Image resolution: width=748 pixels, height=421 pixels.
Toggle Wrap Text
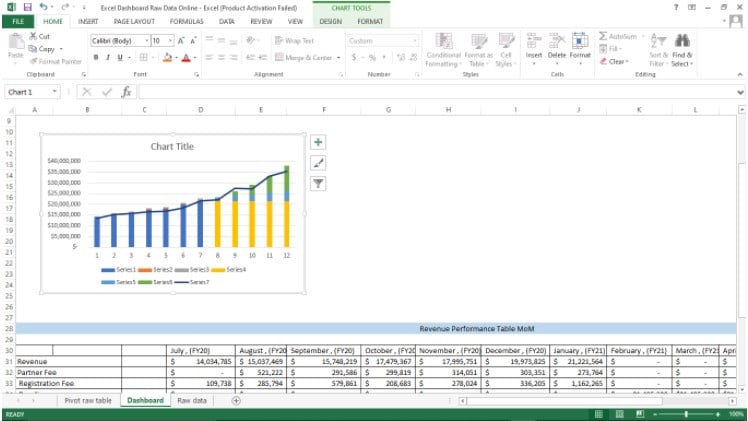point(294,41)
